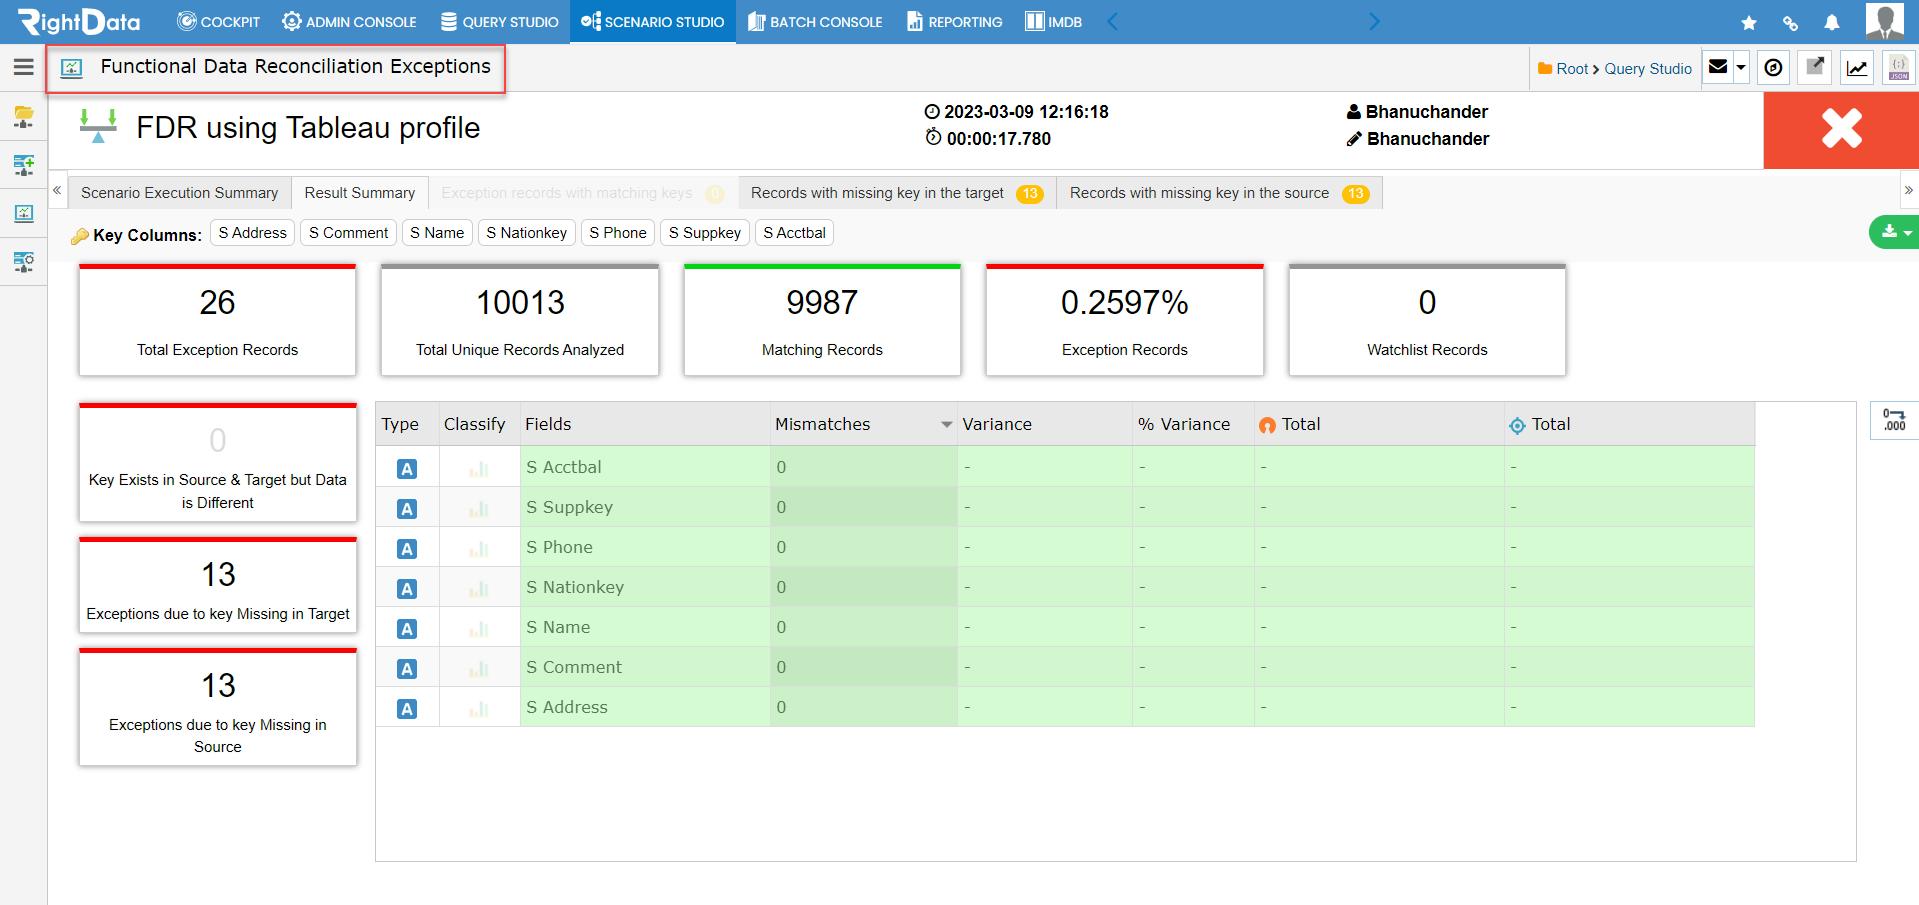Click the folder icon in left sidebar
Screen dimensions: 1919x905
[x=24, y=117]
